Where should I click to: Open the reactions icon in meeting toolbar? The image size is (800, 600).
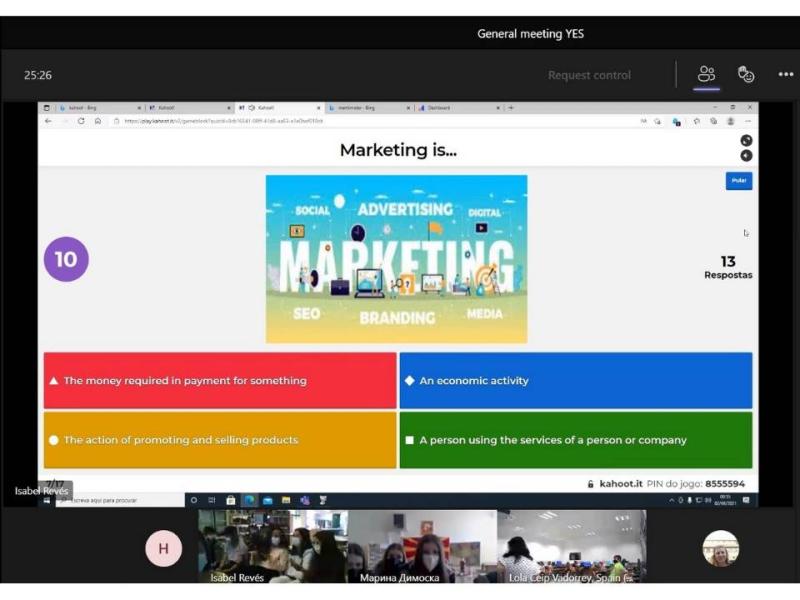746,74
